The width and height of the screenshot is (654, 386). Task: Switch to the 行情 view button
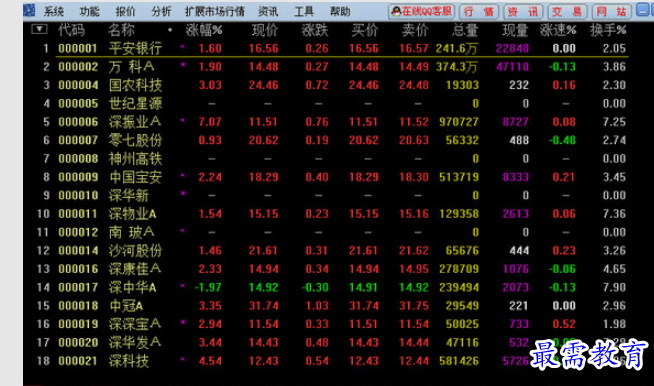[479, 12]
